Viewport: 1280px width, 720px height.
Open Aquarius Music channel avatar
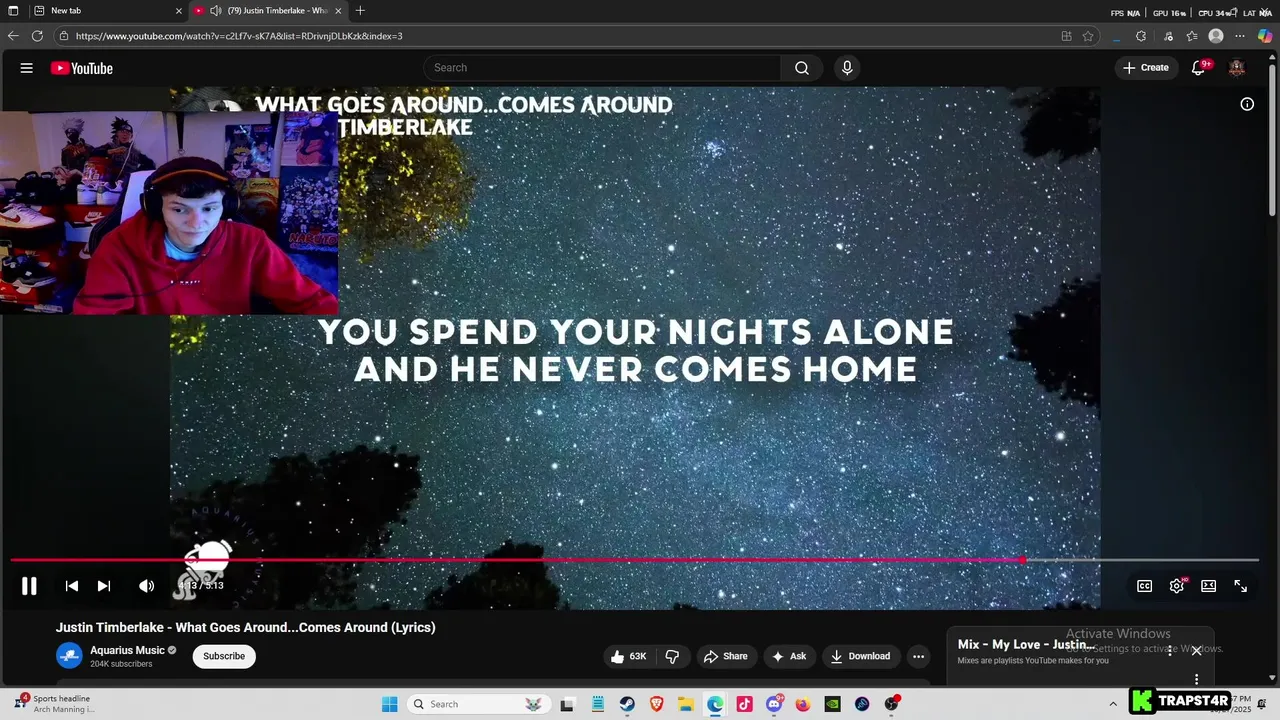pyautogui.click(x=69, y=656)
